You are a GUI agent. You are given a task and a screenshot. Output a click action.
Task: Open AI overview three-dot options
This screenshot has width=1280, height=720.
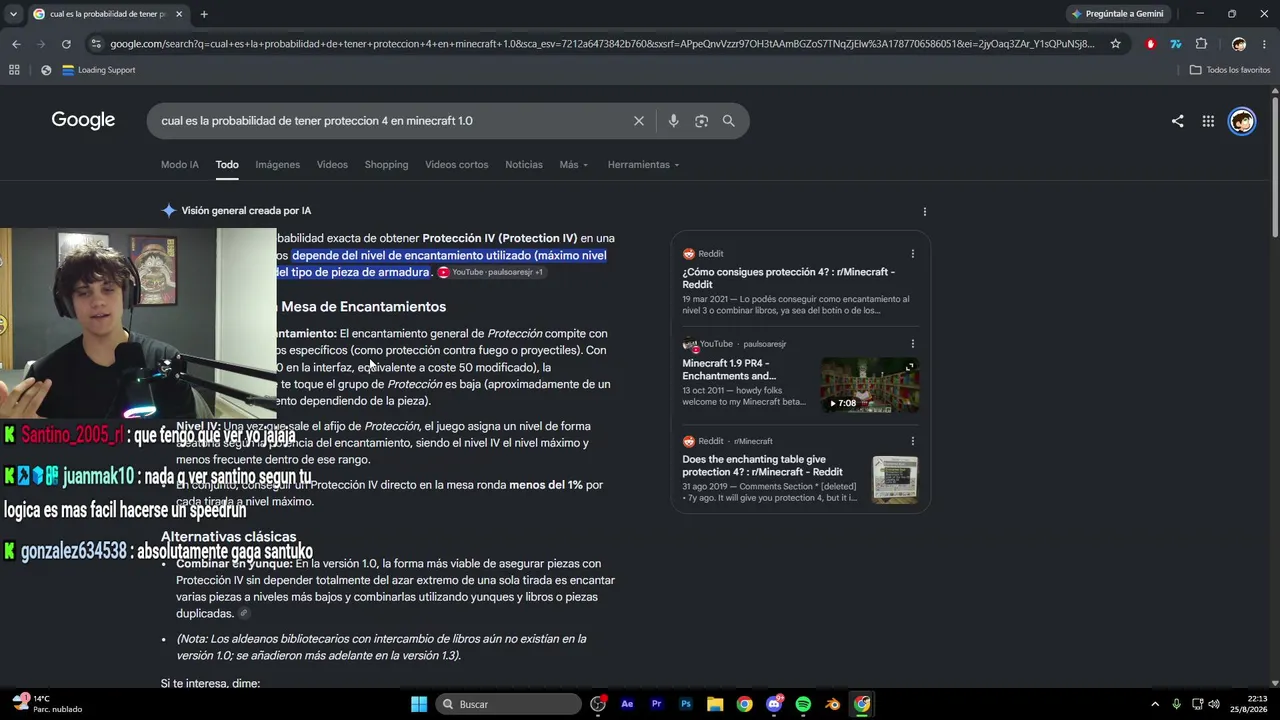tap(924, 211)
